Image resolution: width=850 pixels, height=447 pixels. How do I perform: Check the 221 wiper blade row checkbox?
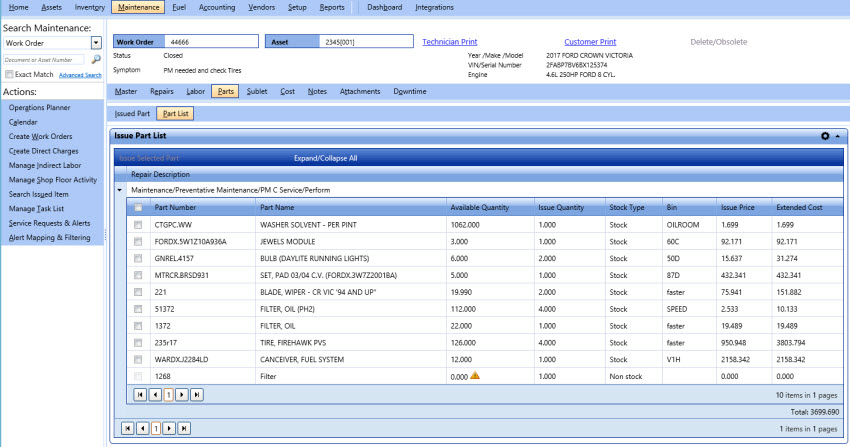tap(138, 291)
